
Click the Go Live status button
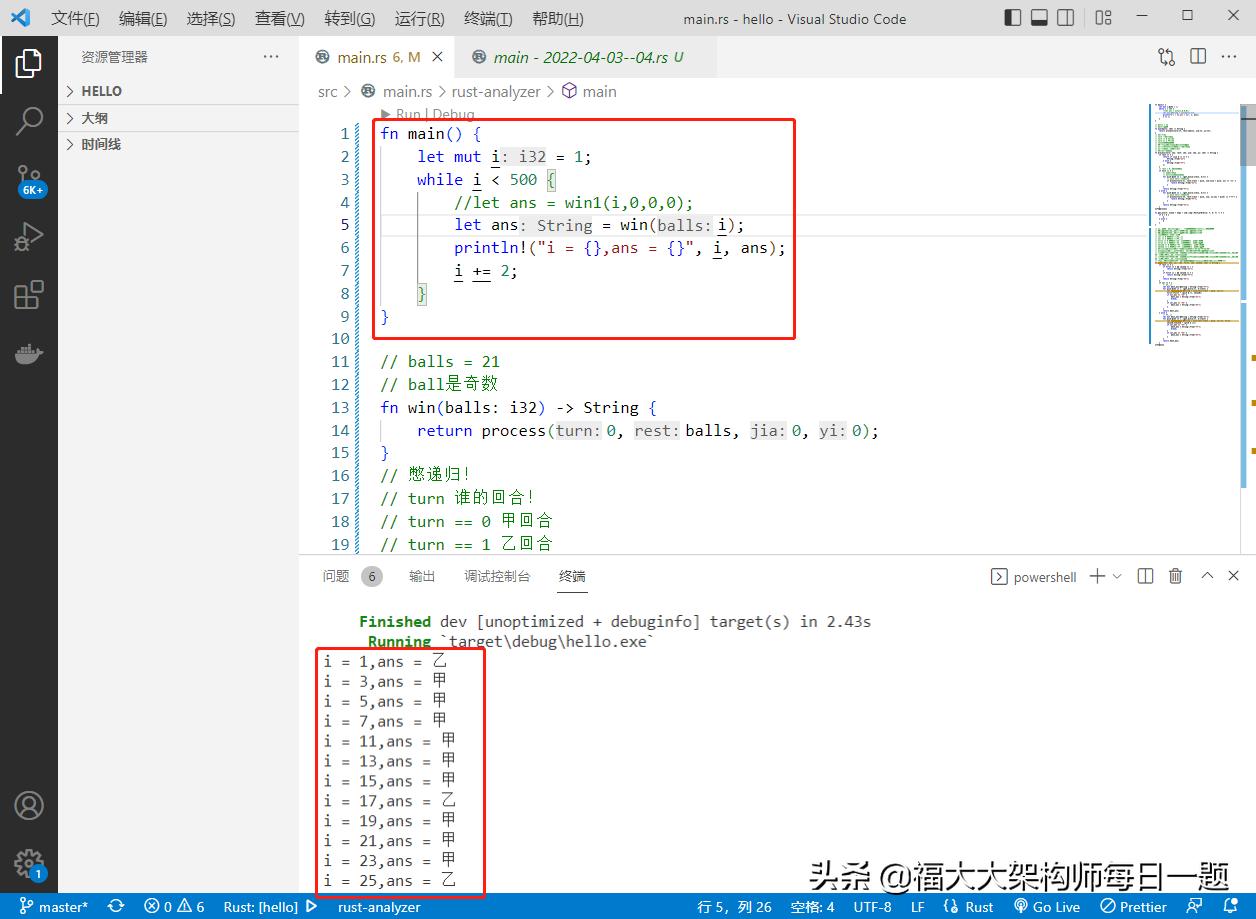pyautogui.click(x=1047, y=907)
